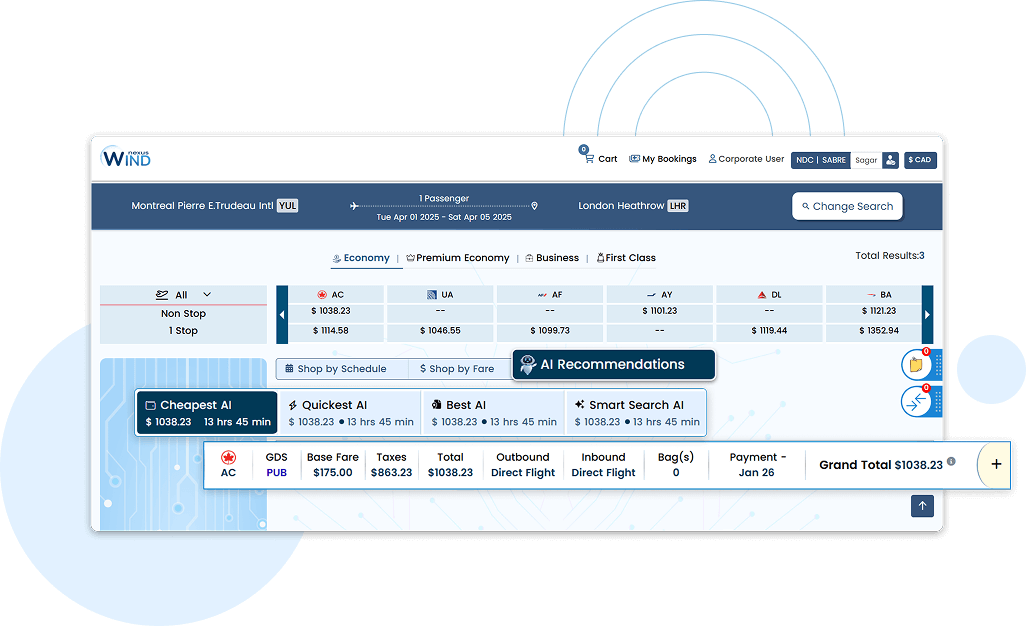Open the compare arrows icon on right edge
1026x626 pixels.
[x=916, y=402]
